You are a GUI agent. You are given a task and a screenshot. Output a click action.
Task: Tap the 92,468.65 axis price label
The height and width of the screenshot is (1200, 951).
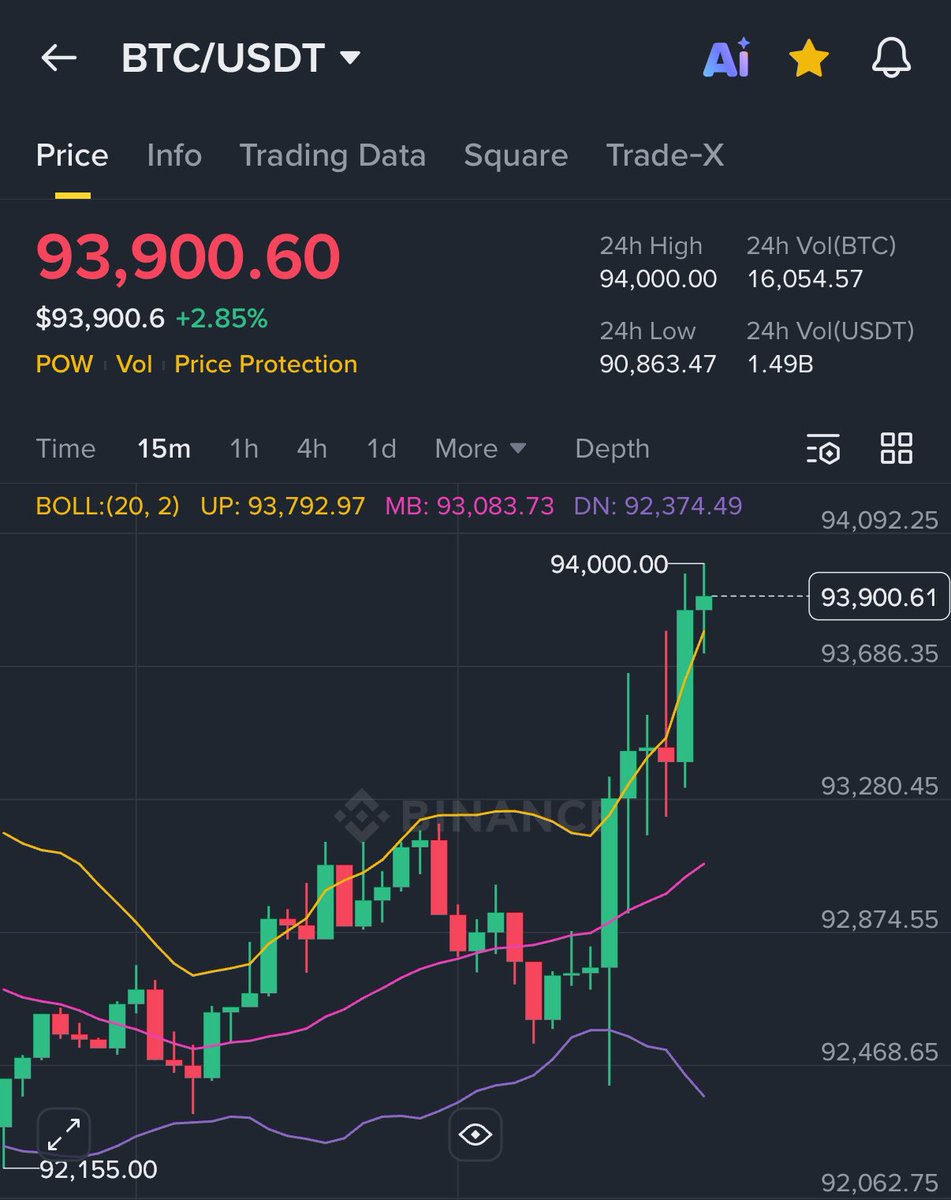pyautogui.click(x=880, y=1052)
